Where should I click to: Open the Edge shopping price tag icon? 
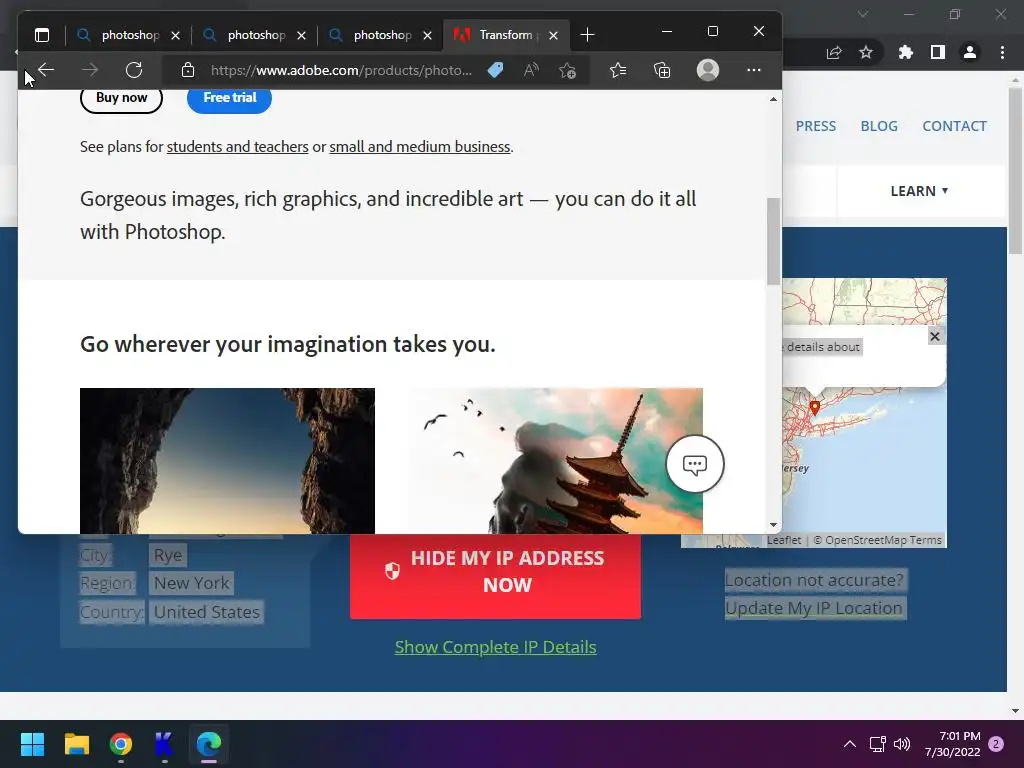pos(495,70)
